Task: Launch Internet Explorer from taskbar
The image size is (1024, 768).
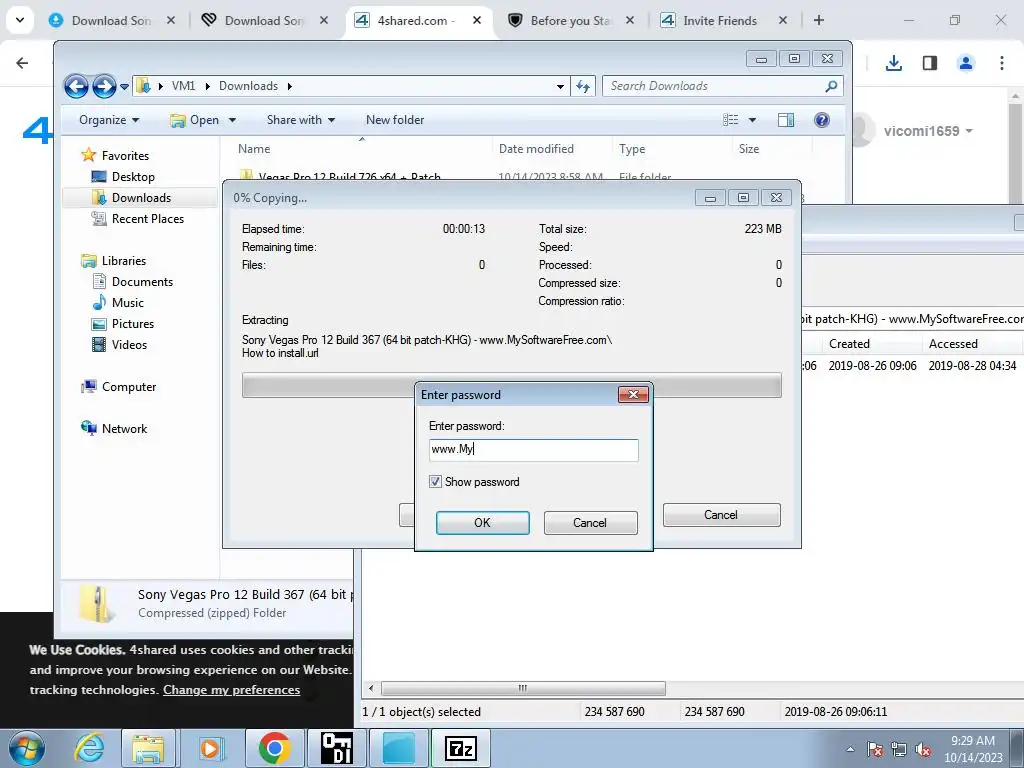Action: tap(89, 748)
